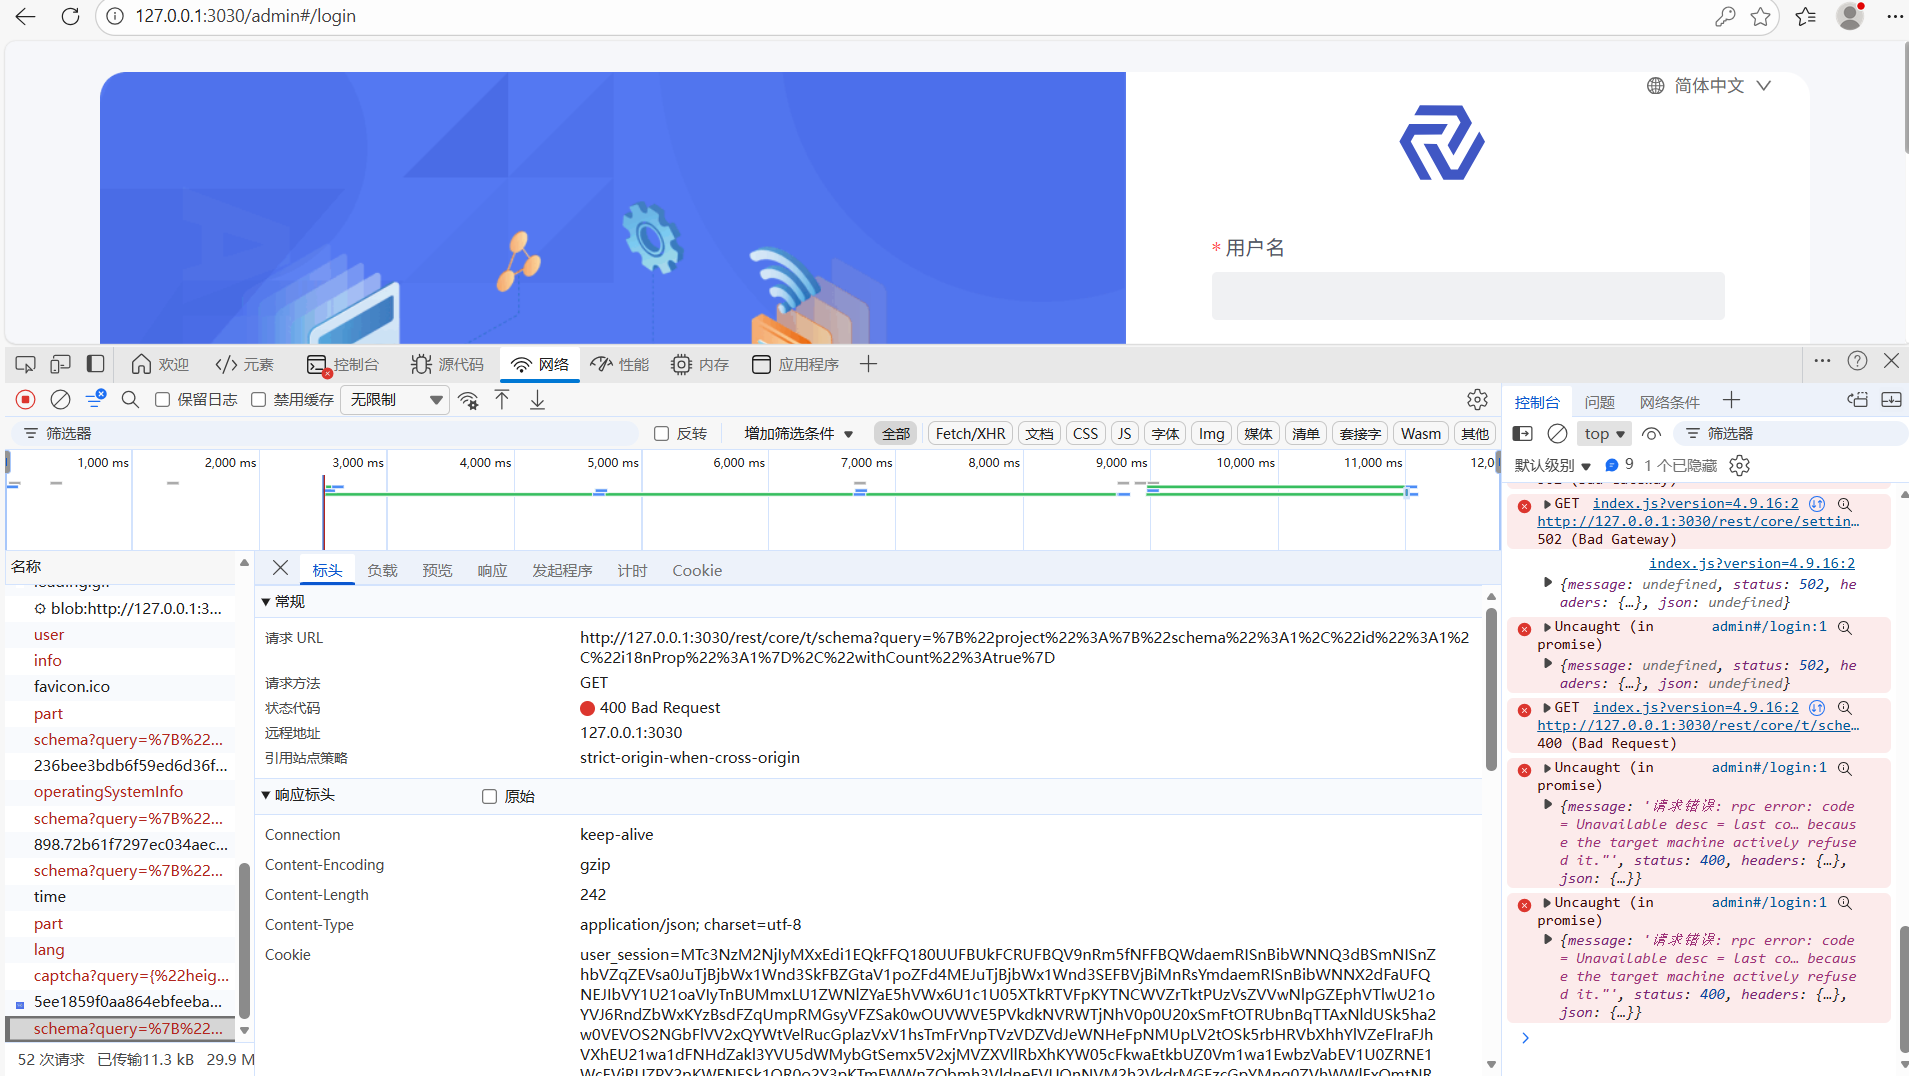The width and height of the screenshot is (1909, 1076).
Task: Click the 9,000 ms timeline marker
Action: pyautogui.click(x=1120, y=462)
